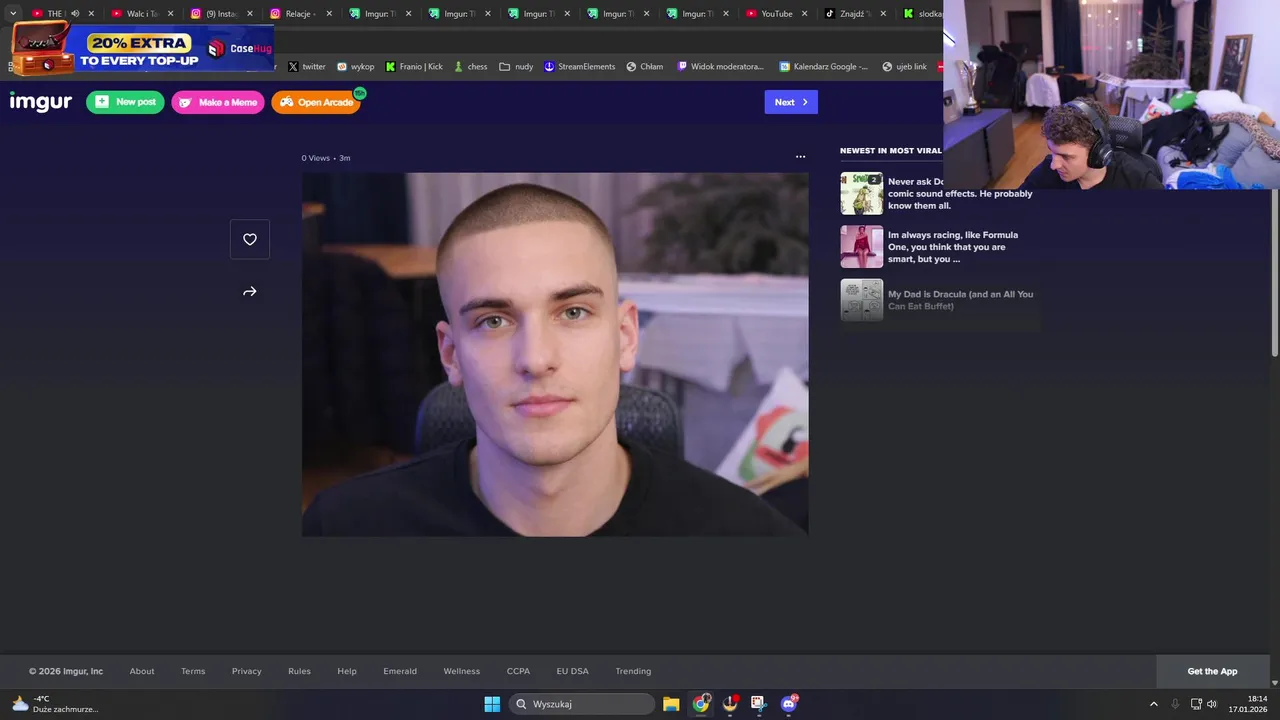
Task: Open the network tray icon
Action: coord(1196,704)
